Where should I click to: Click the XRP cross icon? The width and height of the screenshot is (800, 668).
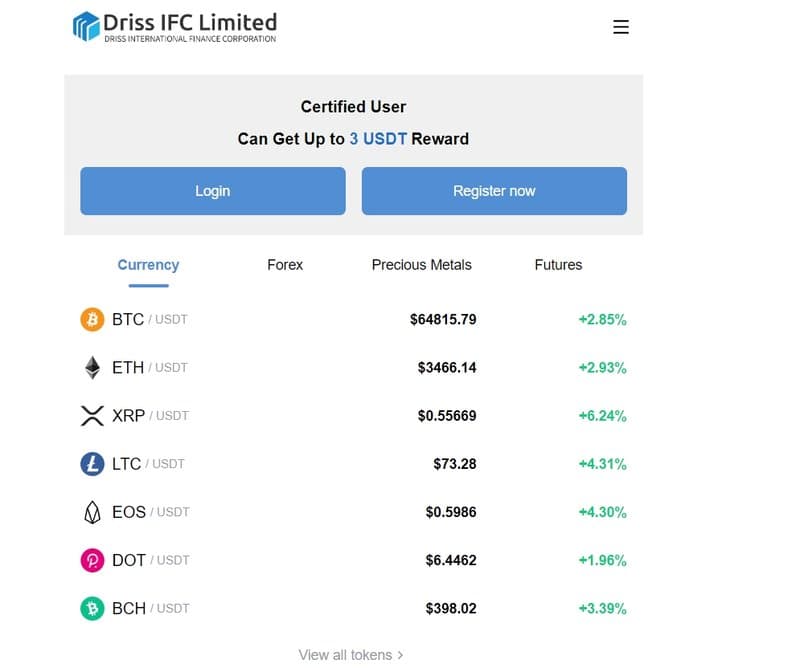[92, 416]
